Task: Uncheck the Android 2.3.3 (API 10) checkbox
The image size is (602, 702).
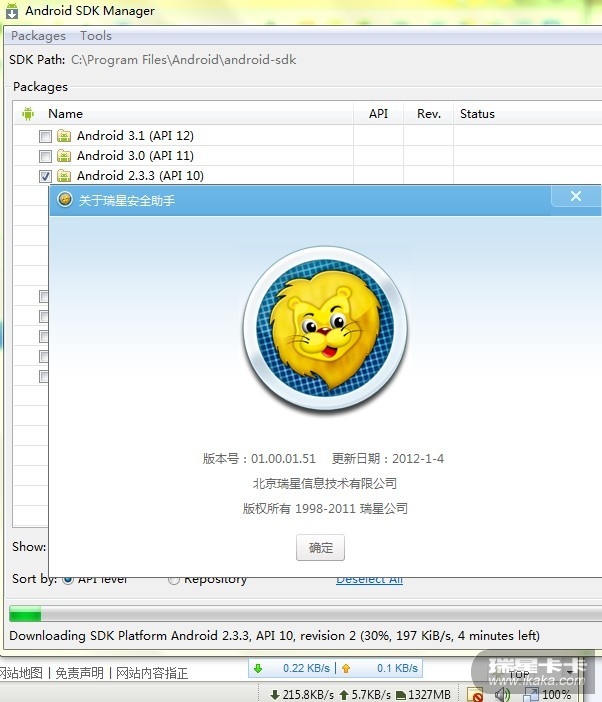Action: coord(45,176)
